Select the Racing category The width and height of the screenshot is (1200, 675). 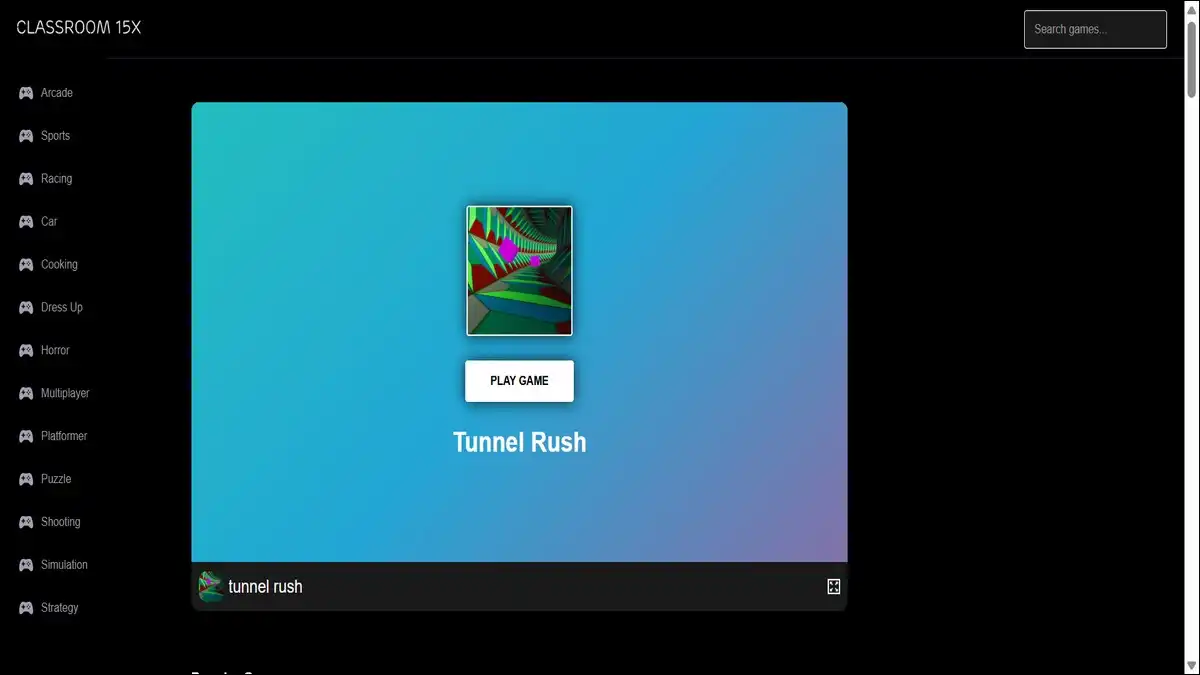(56, 179)
